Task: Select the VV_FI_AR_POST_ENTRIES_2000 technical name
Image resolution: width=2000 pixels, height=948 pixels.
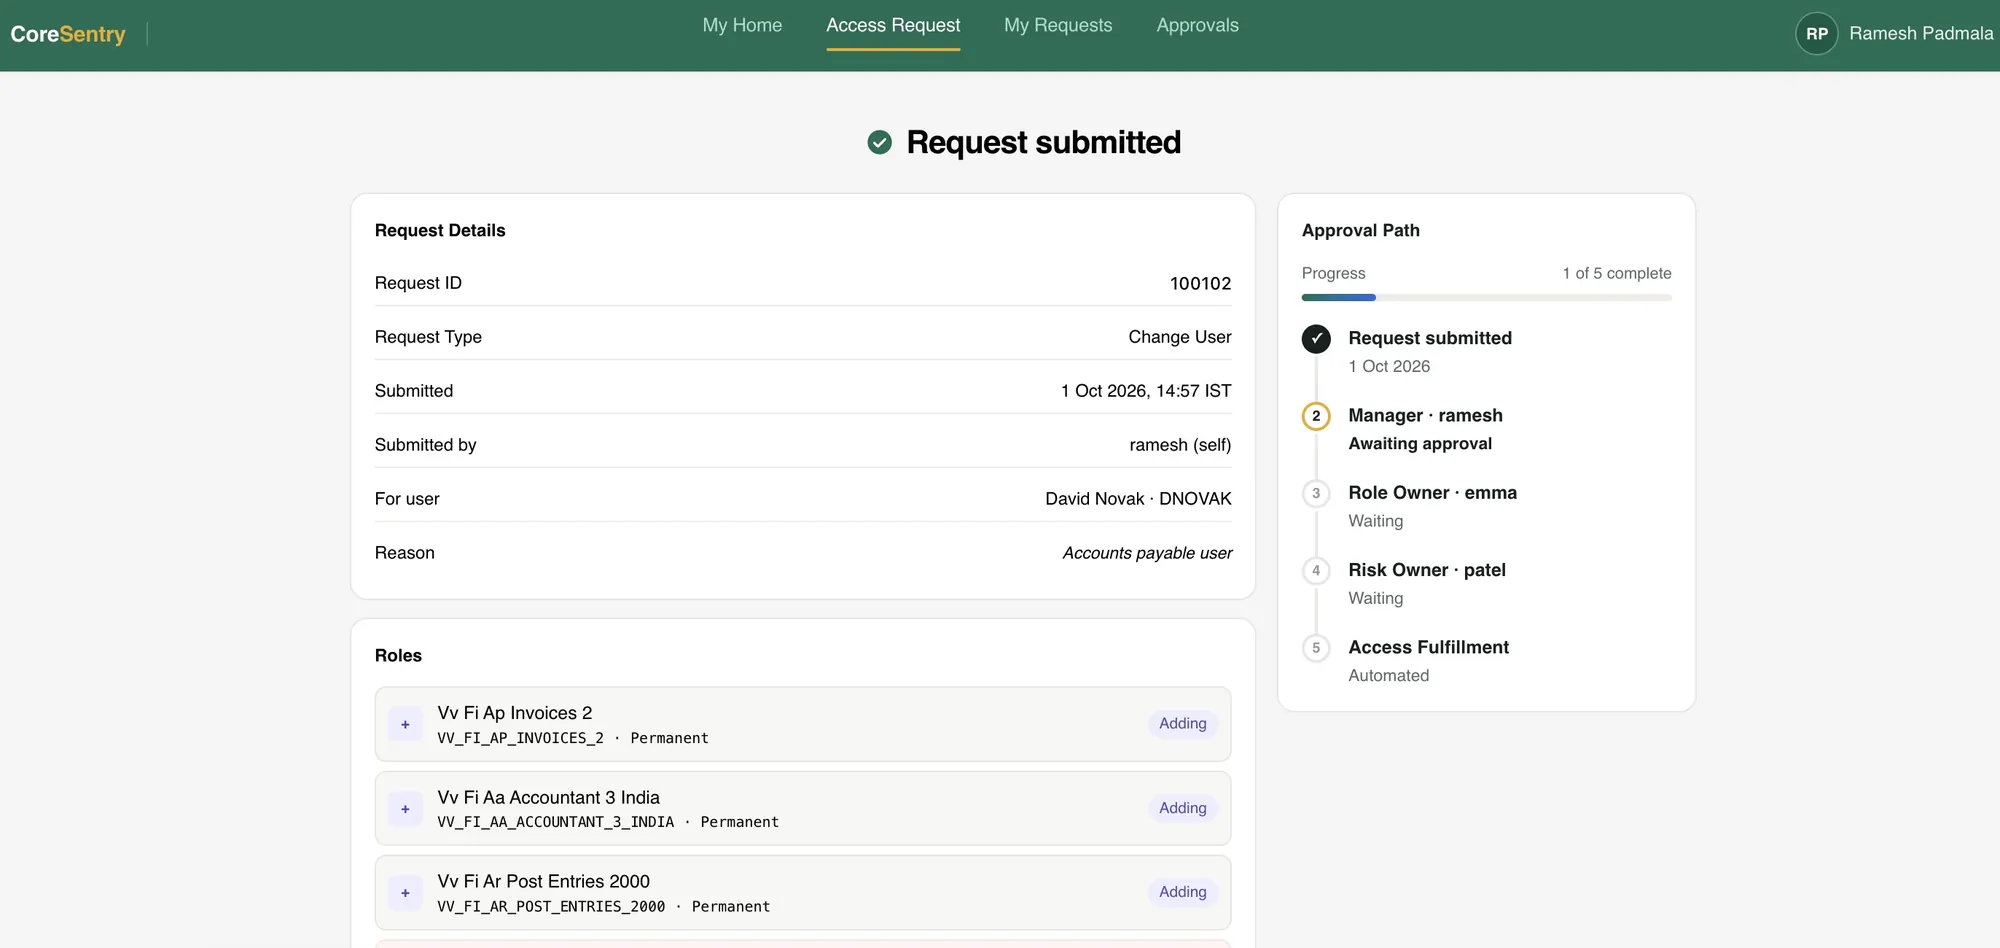Action: point(551,907)
